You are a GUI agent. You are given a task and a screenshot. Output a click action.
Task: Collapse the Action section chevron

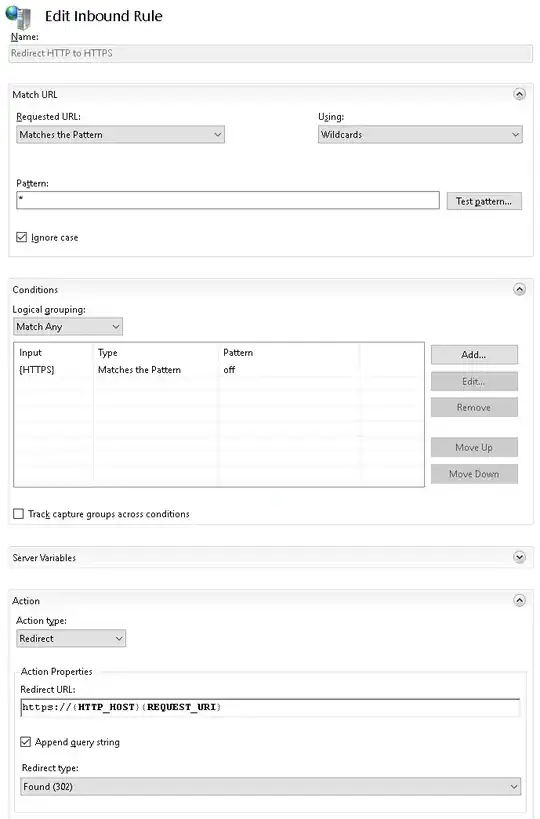click(519, 600)
